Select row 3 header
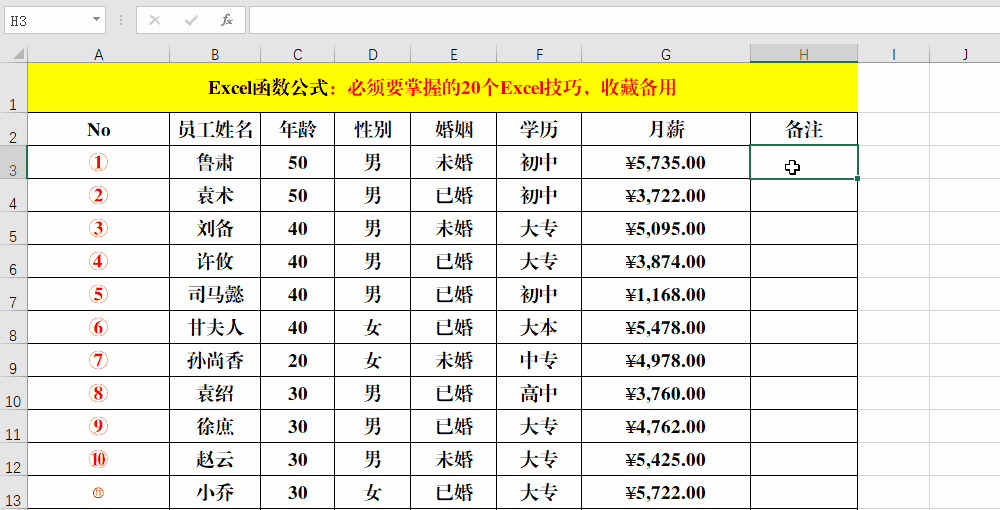This screenshot has height=510, width=1000. pyautogui.click(x=13, y=162)
